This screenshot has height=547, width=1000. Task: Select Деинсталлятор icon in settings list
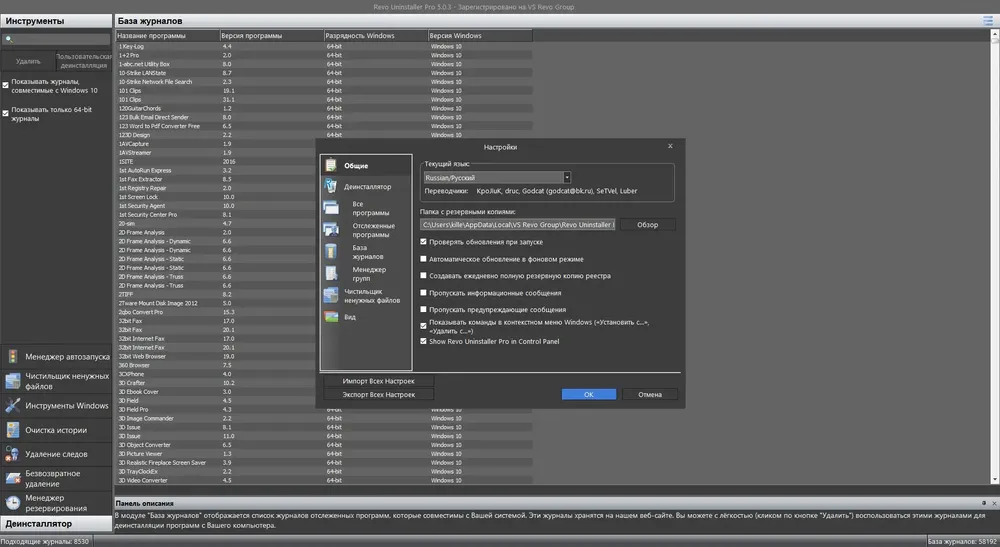coord(330,186)
